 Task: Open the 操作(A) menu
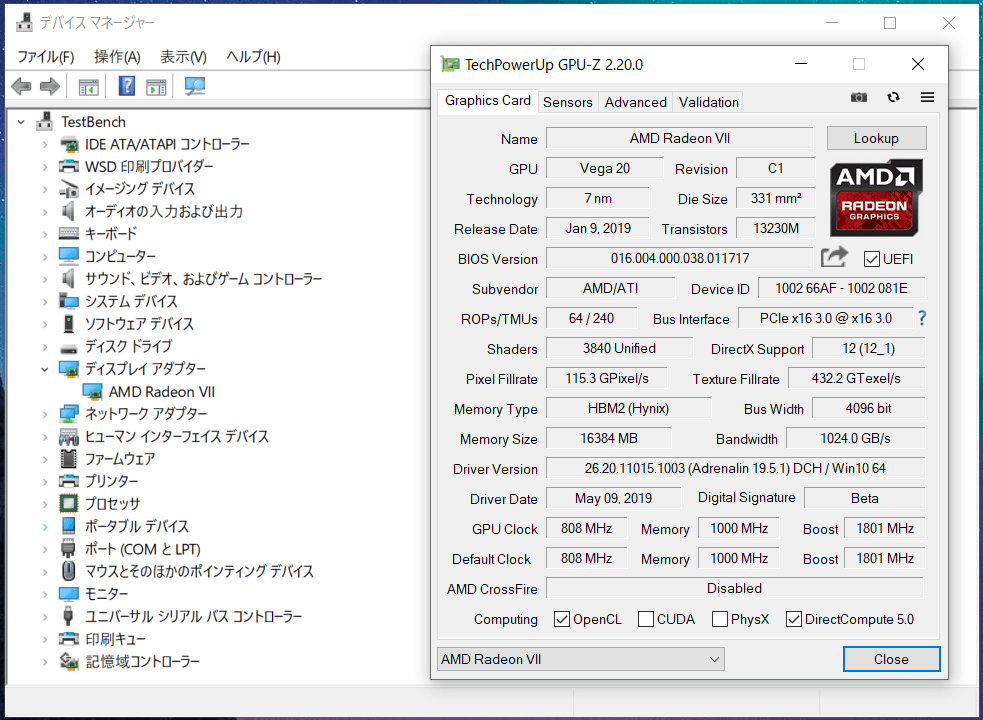pyautogui.click(x=117, y=56)
